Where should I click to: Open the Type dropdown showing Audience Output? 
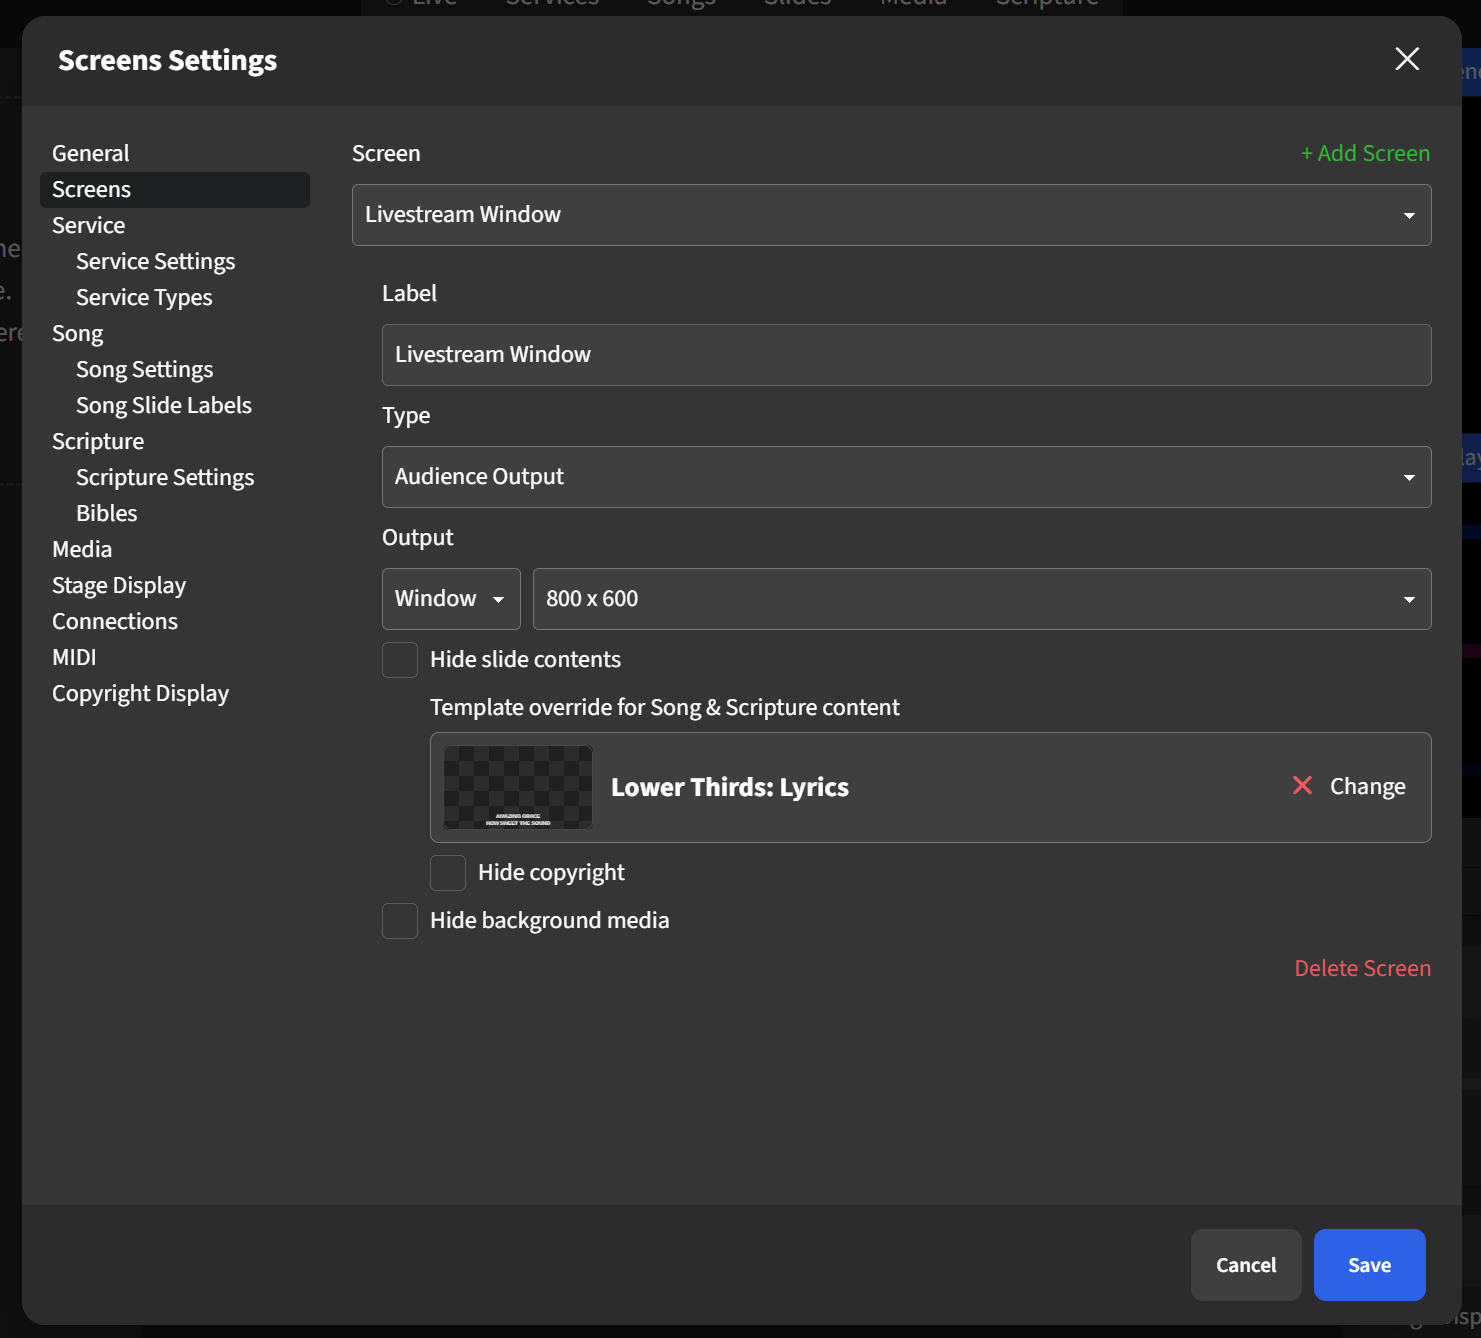click(x=906, y=476)
